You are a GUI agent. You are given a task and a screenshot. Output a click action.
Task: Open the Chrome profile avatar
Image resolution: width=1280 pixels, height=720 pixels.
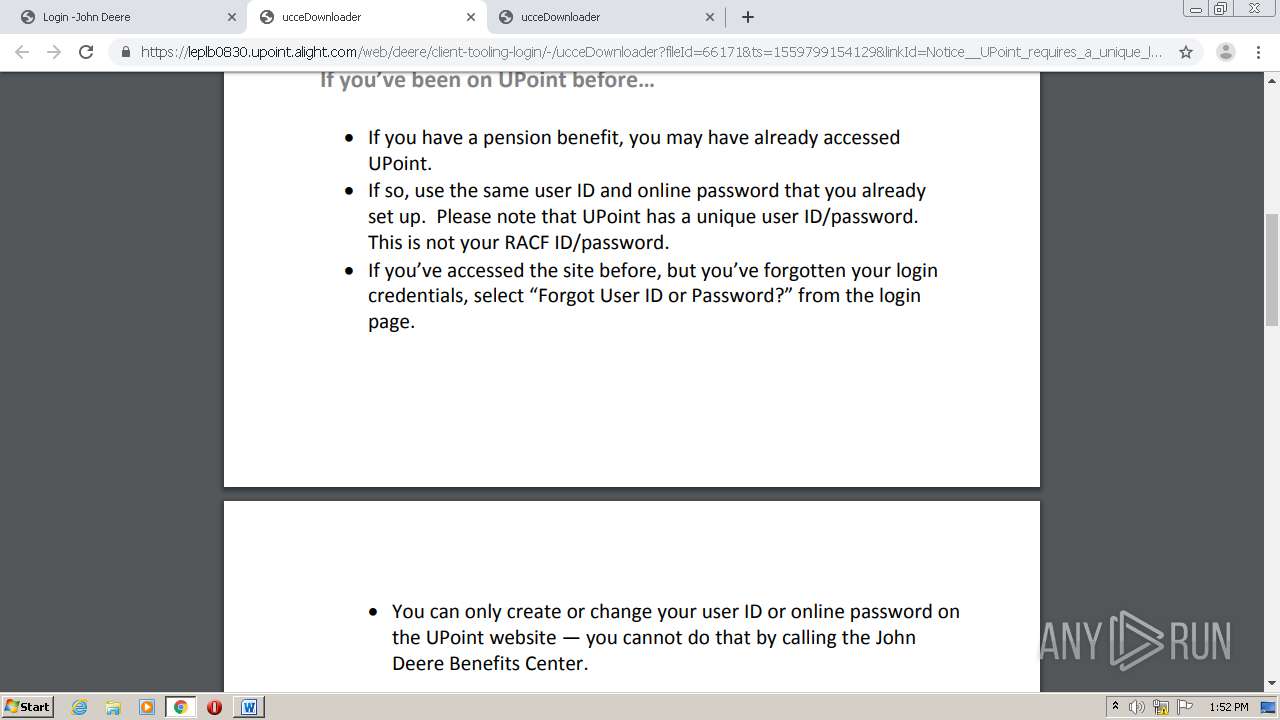click(1226, 52)
